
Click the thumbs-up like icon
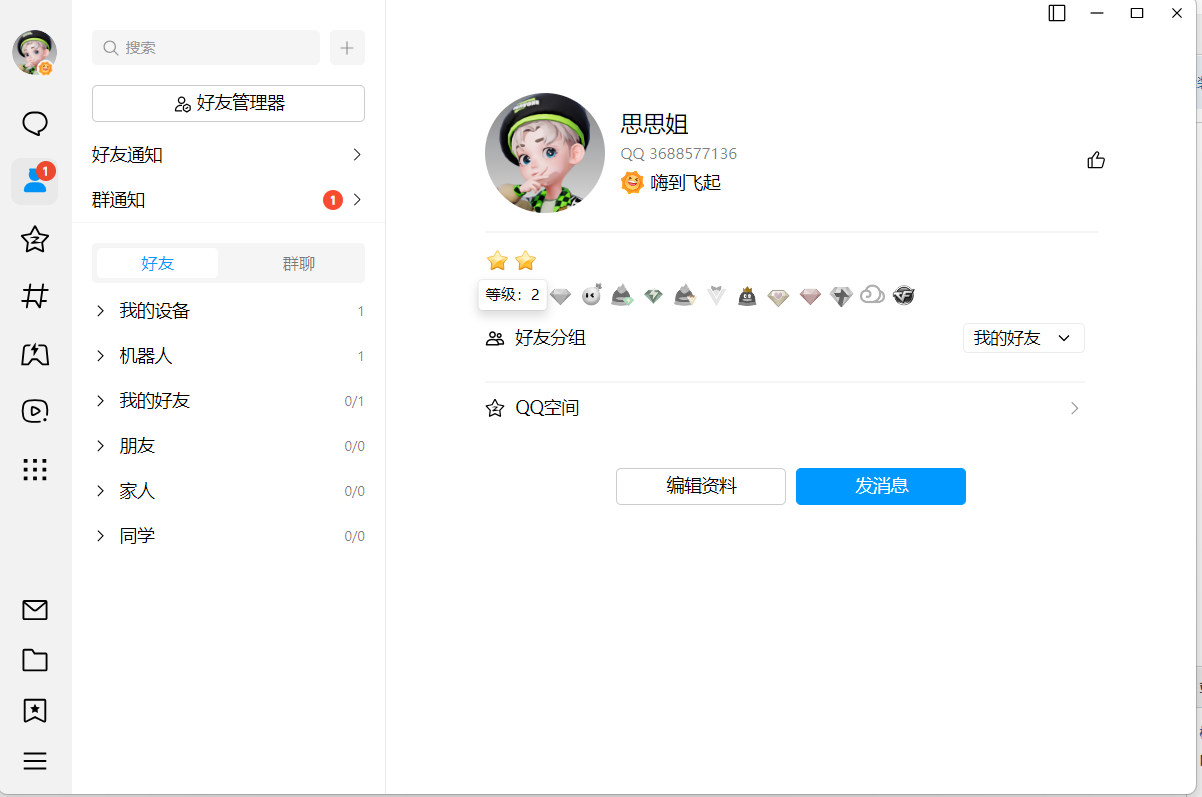coord(1096,160)
